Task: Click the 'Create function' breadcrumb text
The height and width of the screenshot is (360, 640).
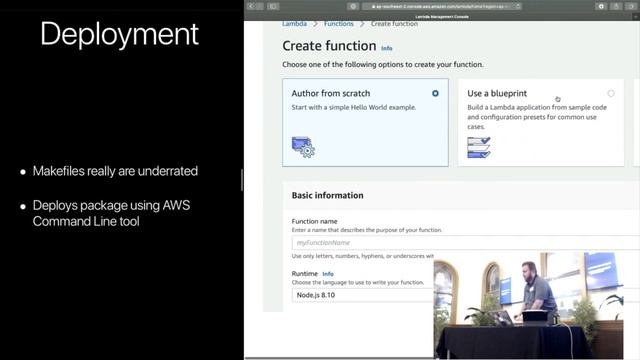Action: coord(394,24)
